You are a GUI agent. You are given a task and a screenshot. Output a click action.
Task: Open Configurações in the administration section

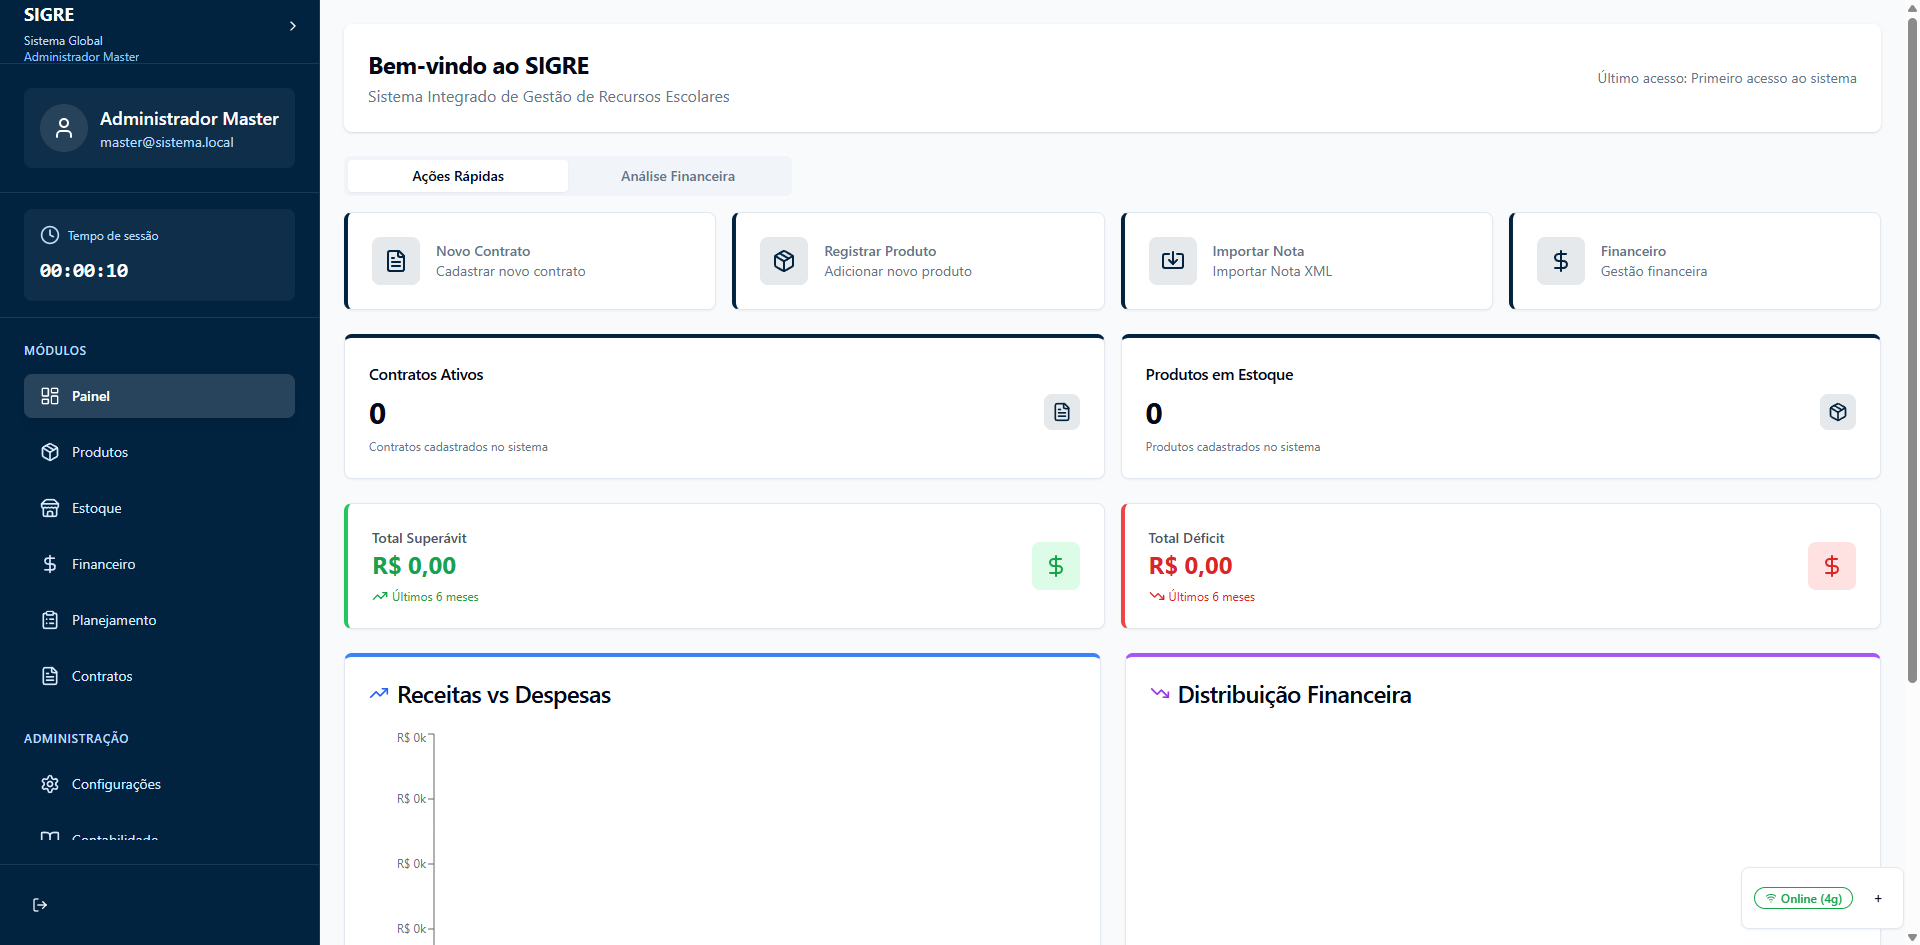(116, 784)
